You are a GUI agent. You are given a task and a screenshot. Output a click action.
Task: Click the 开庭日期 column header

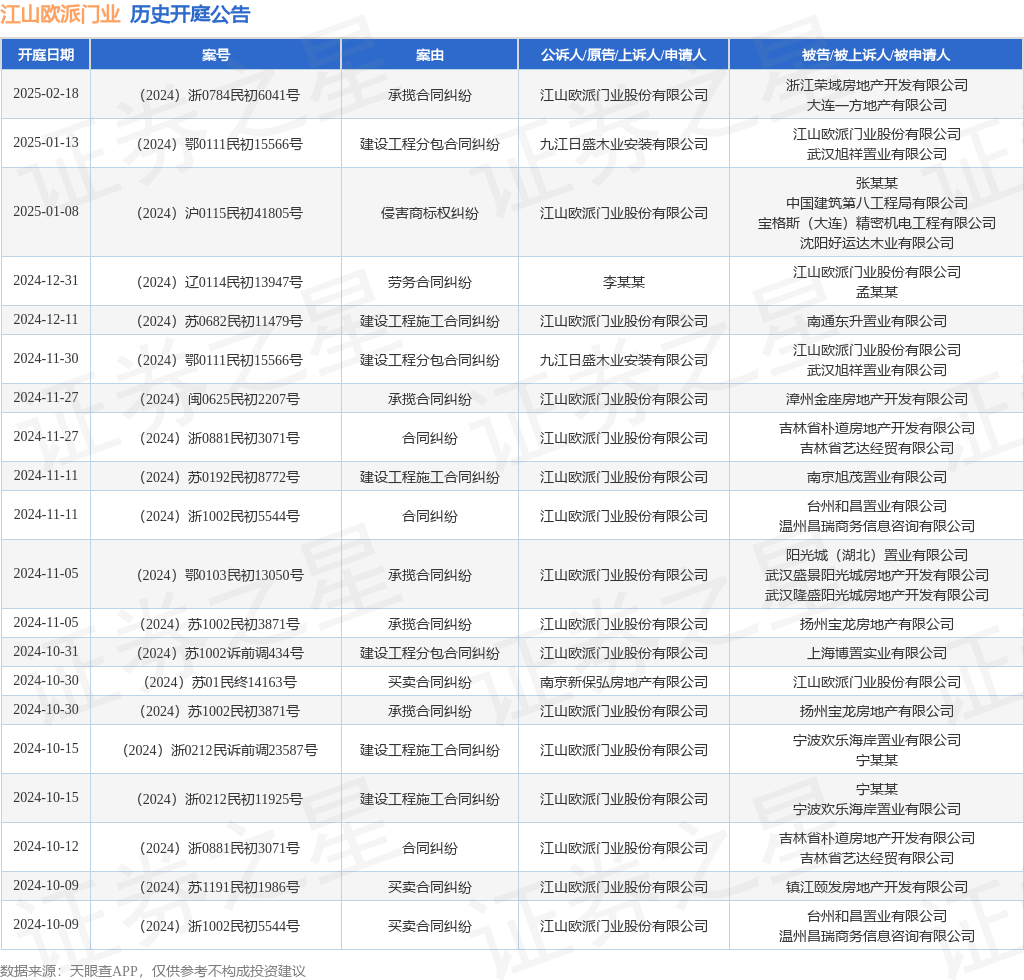pyautogui.click(x=46, y=55)
